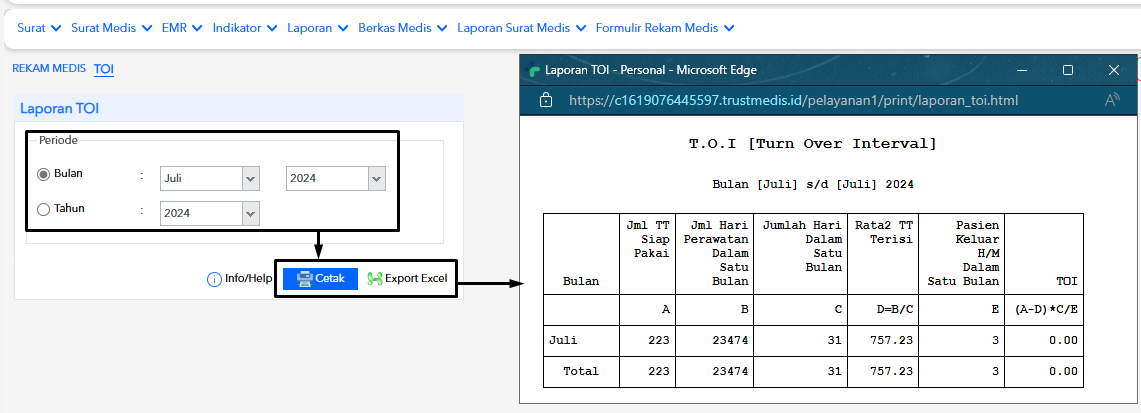
Task: Click the 'Total' row label in table
Action: click(581, 371)
